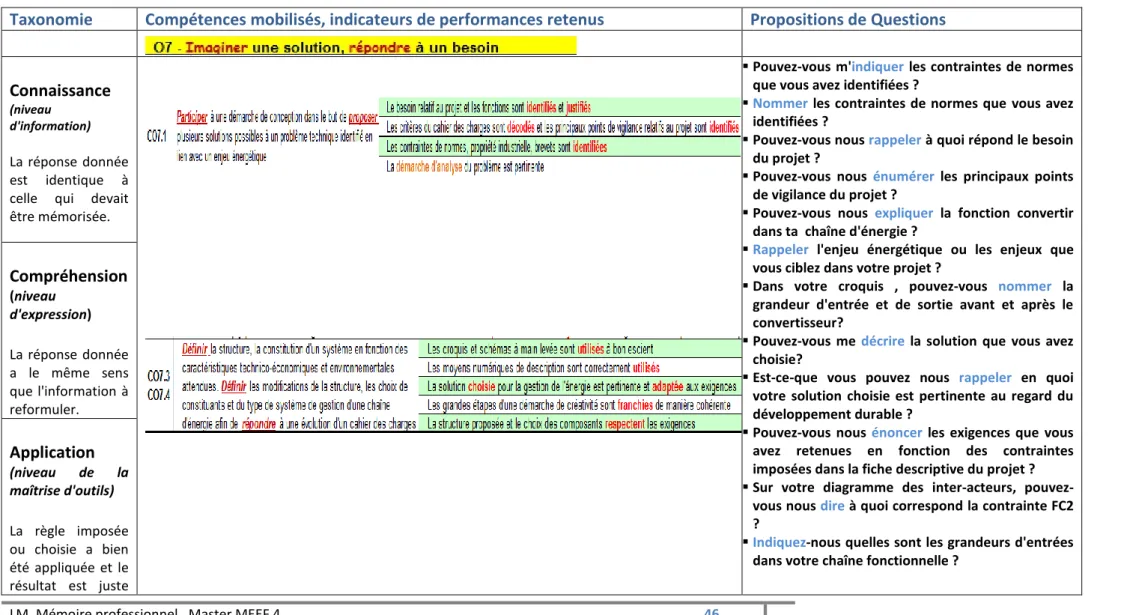Click the "(niveau de la maîtrise d'outils)" subtitle
1121x615 pixels.
[x=69, y=481]
